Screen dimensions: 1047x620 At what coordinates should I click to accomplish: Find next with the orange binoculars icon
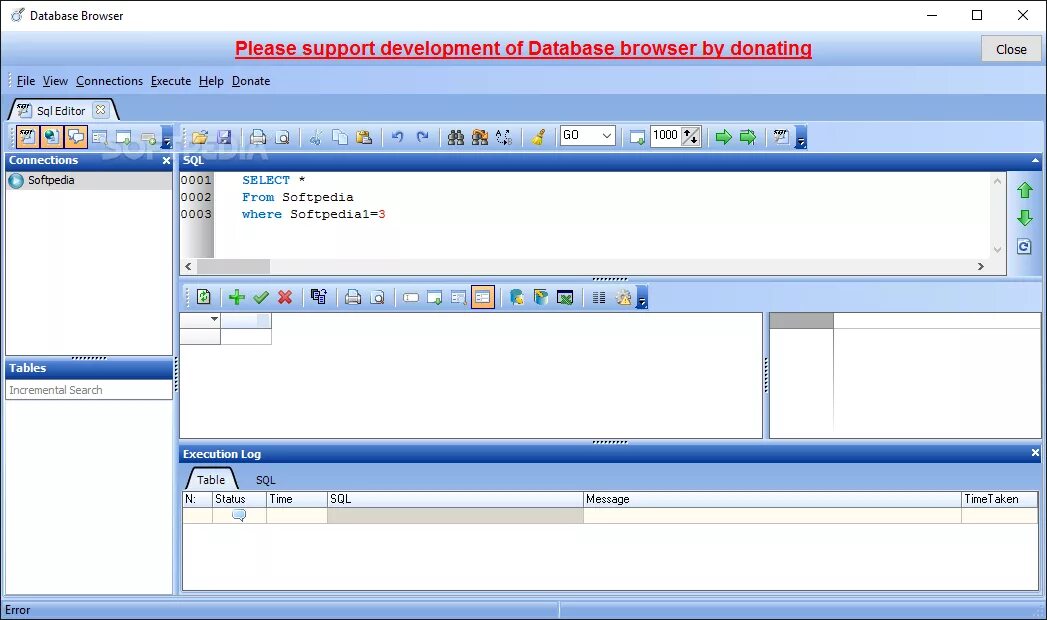point(479,137)
